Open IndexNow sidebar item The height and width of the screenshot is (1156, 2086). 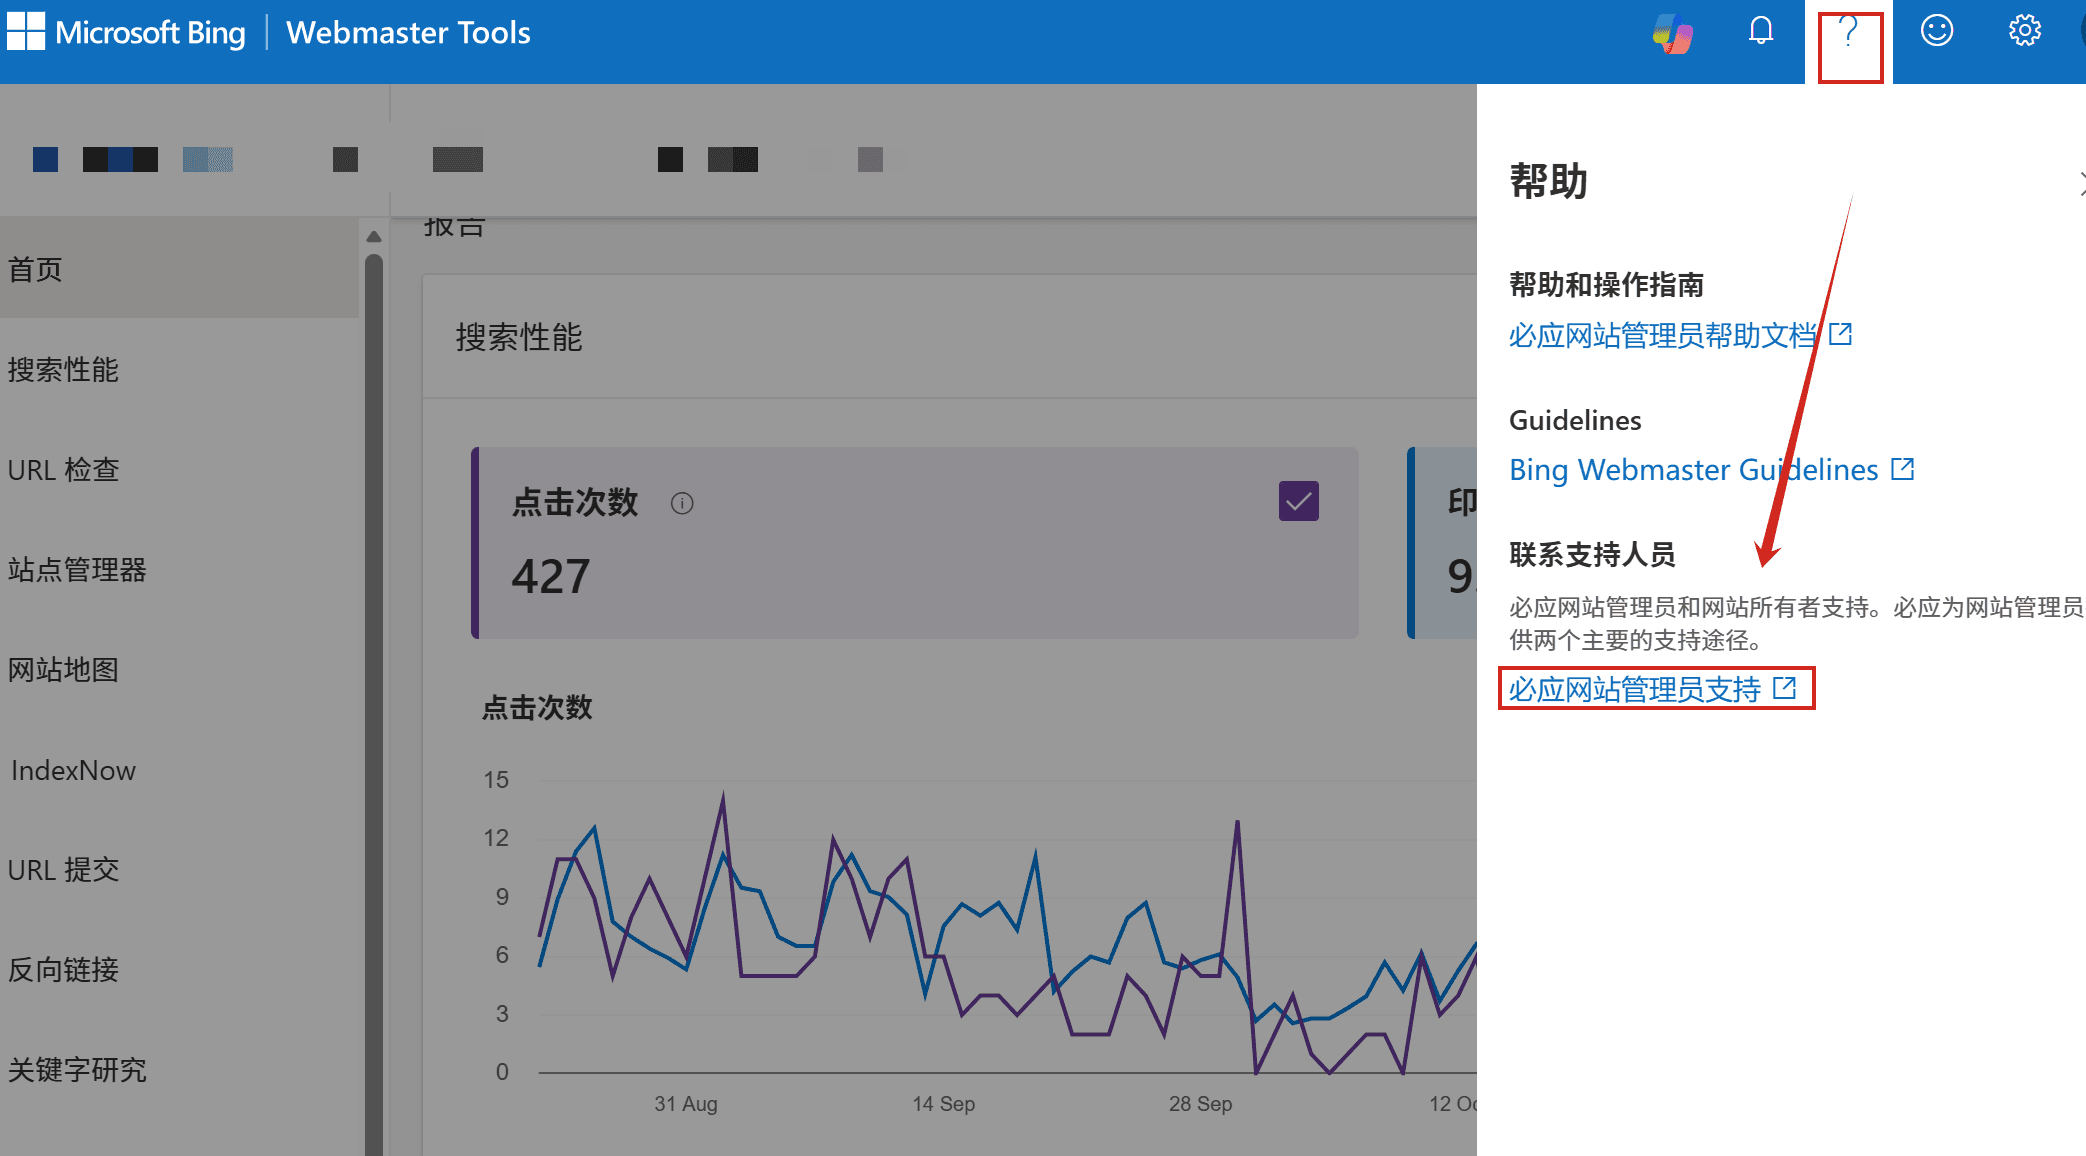pyautogui.click(x=73, y=771)
